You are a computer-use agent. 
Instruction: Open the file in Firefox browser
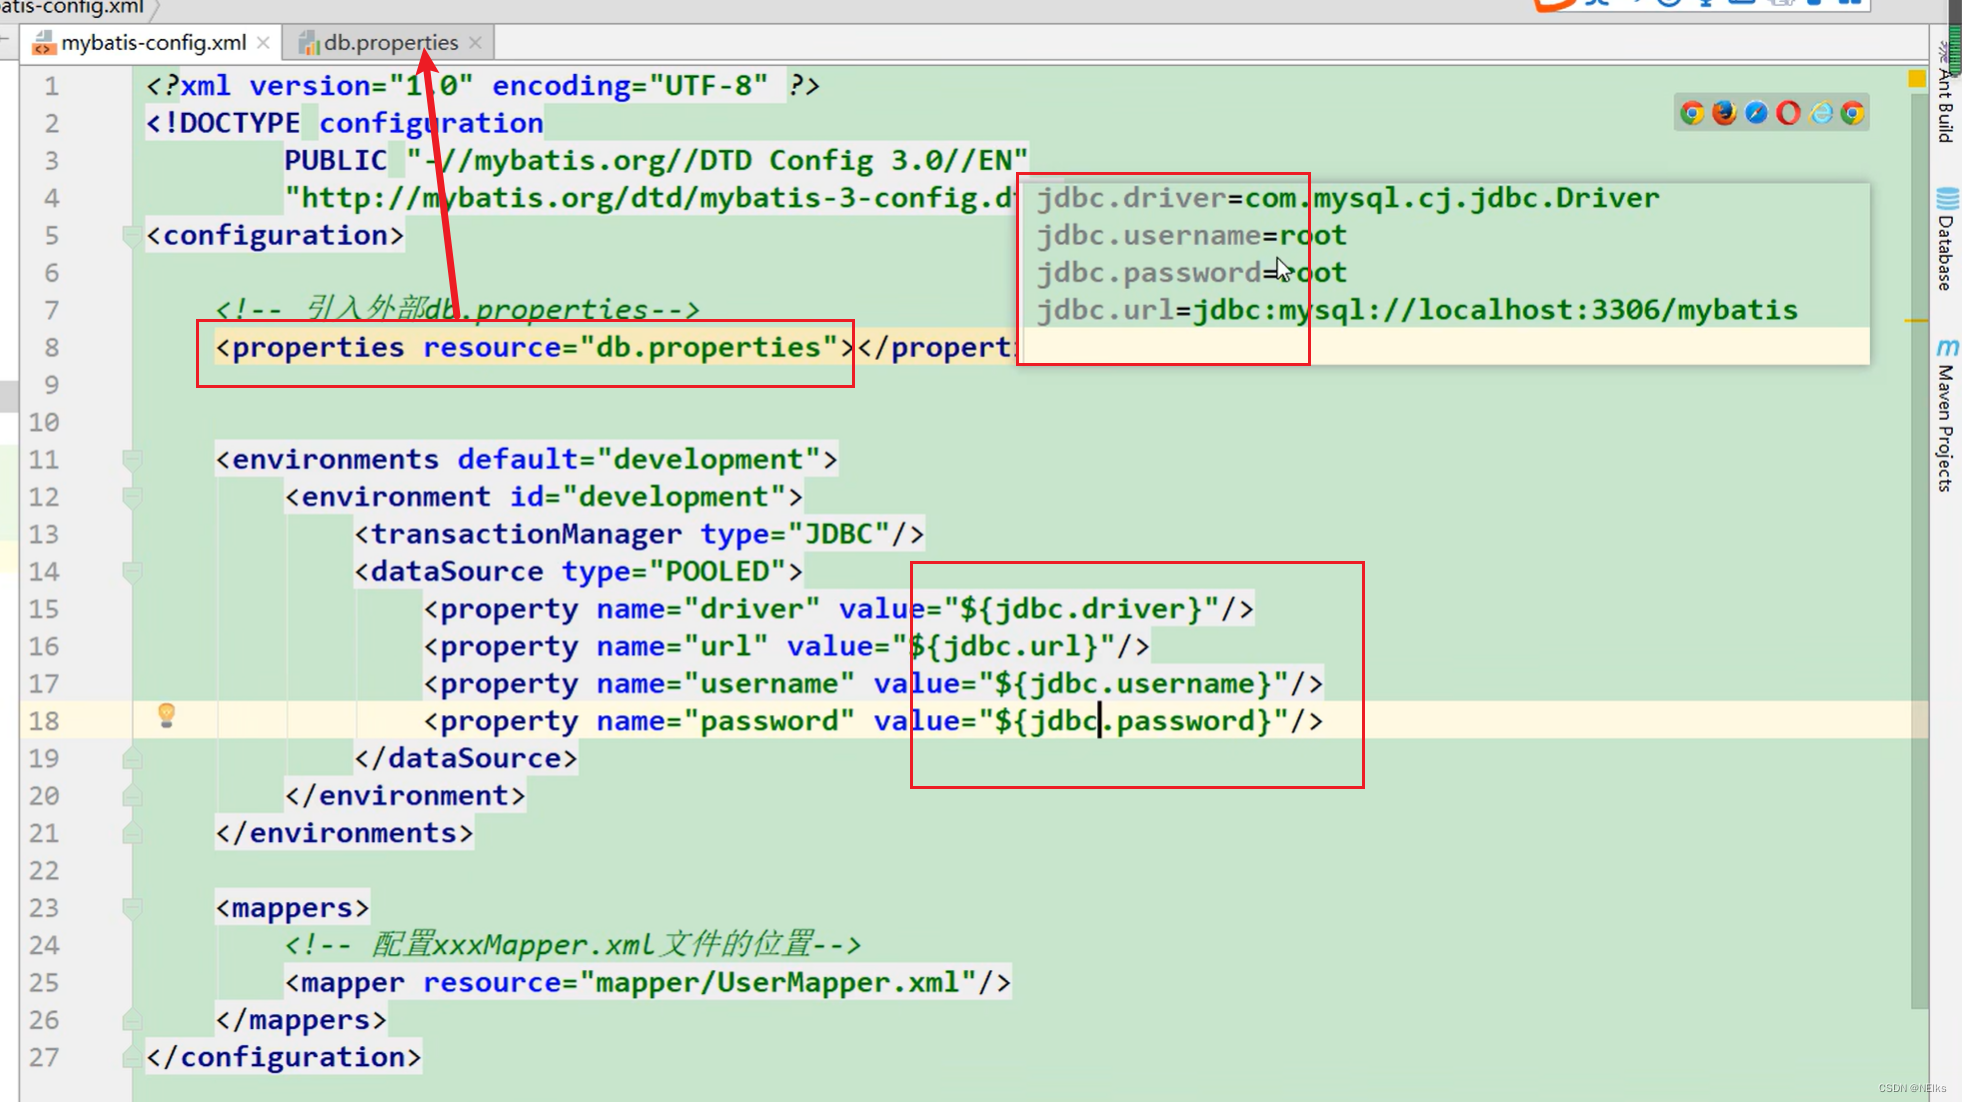click(x=1724, y=113)
